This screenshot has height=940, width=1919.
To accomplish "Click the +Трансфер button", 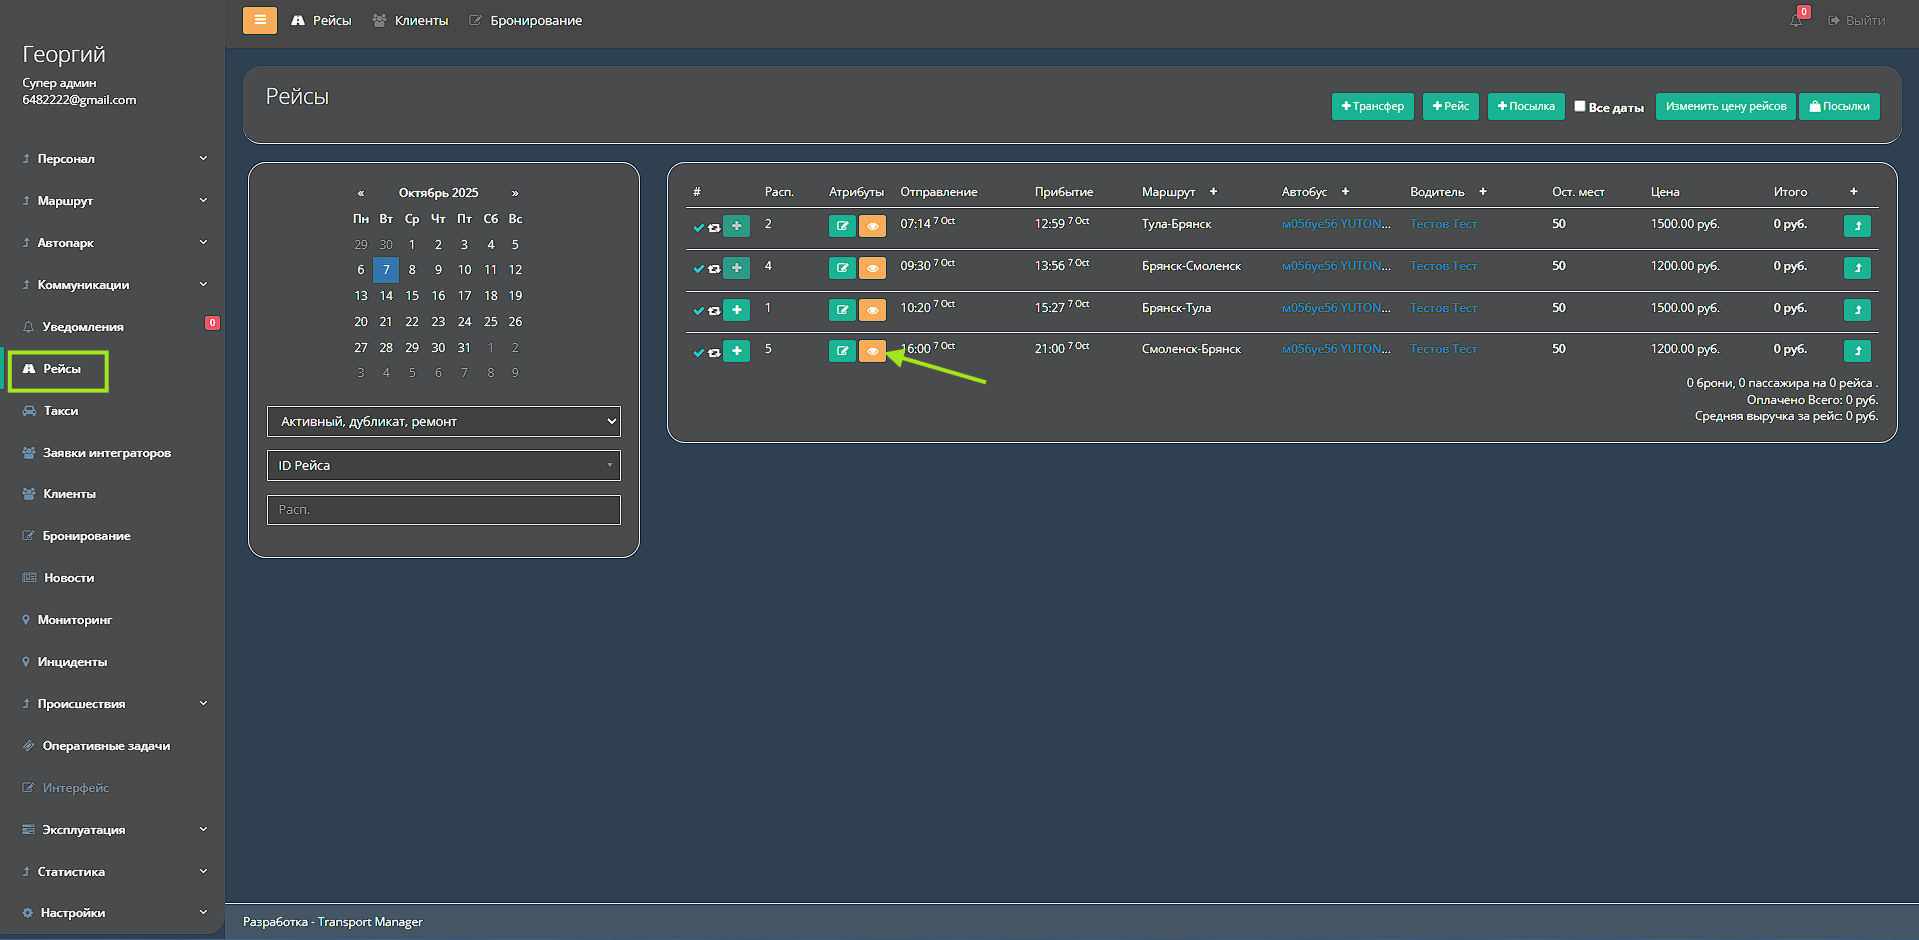I will click(x=1372, y=106).
